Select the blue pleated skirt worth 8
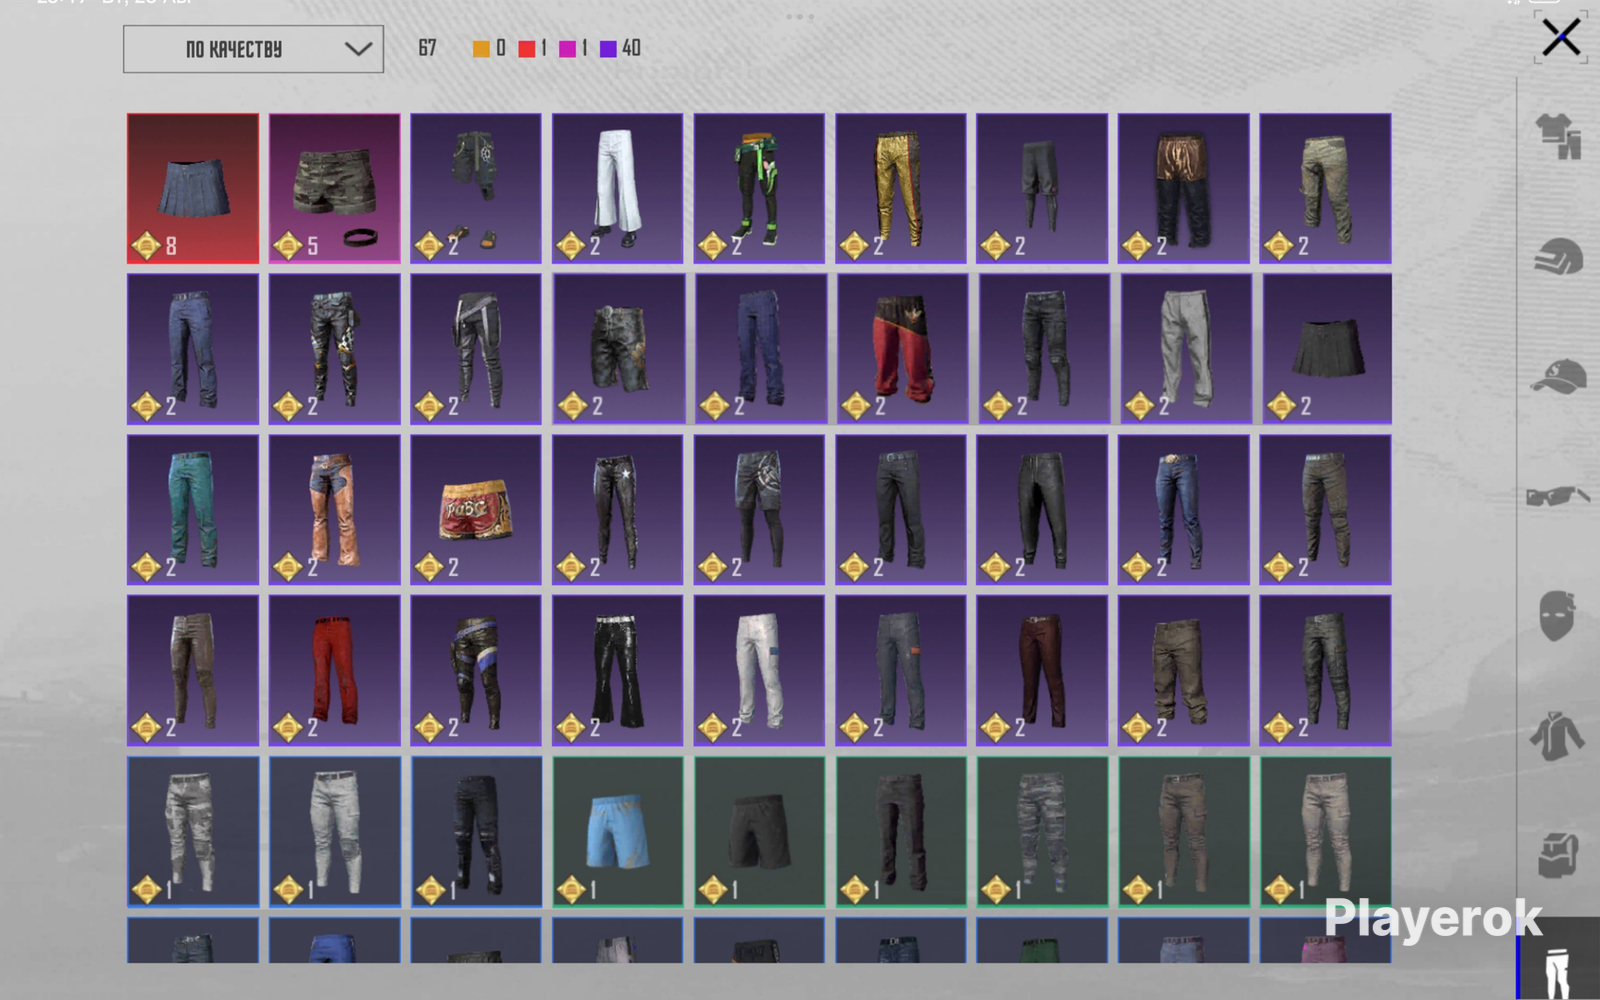The height and width of the screenshot is (1000, 1600). pos(193,188)
